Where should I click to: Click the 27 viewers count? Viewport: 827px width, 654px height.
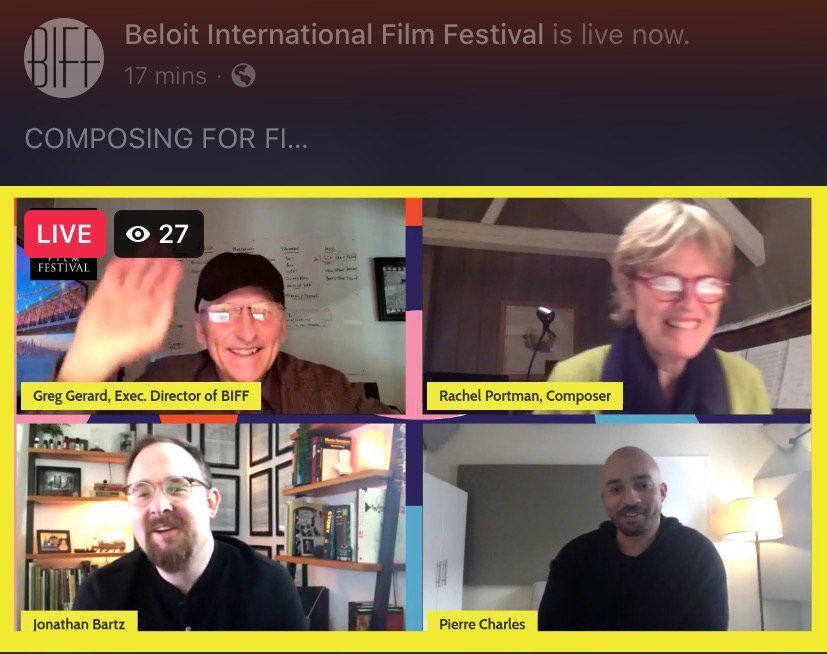174,234
